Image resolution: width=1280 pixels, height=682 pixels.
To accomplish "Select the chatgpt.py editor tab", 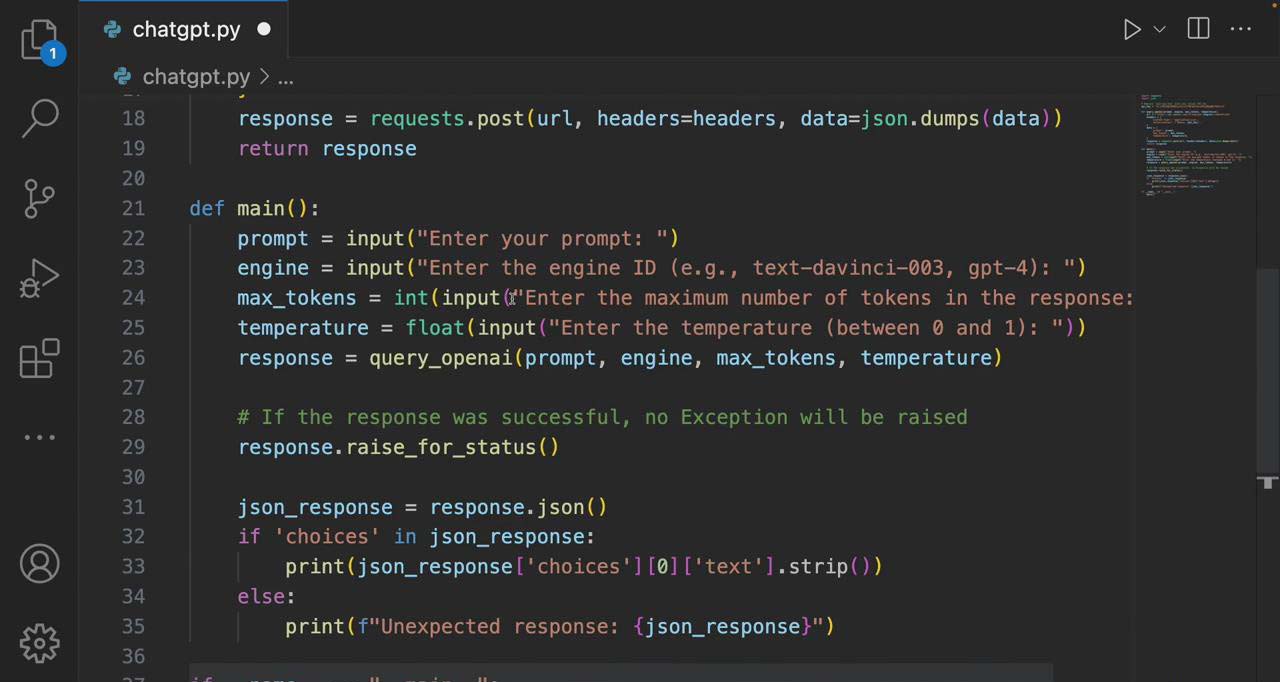I will [186, 29].
